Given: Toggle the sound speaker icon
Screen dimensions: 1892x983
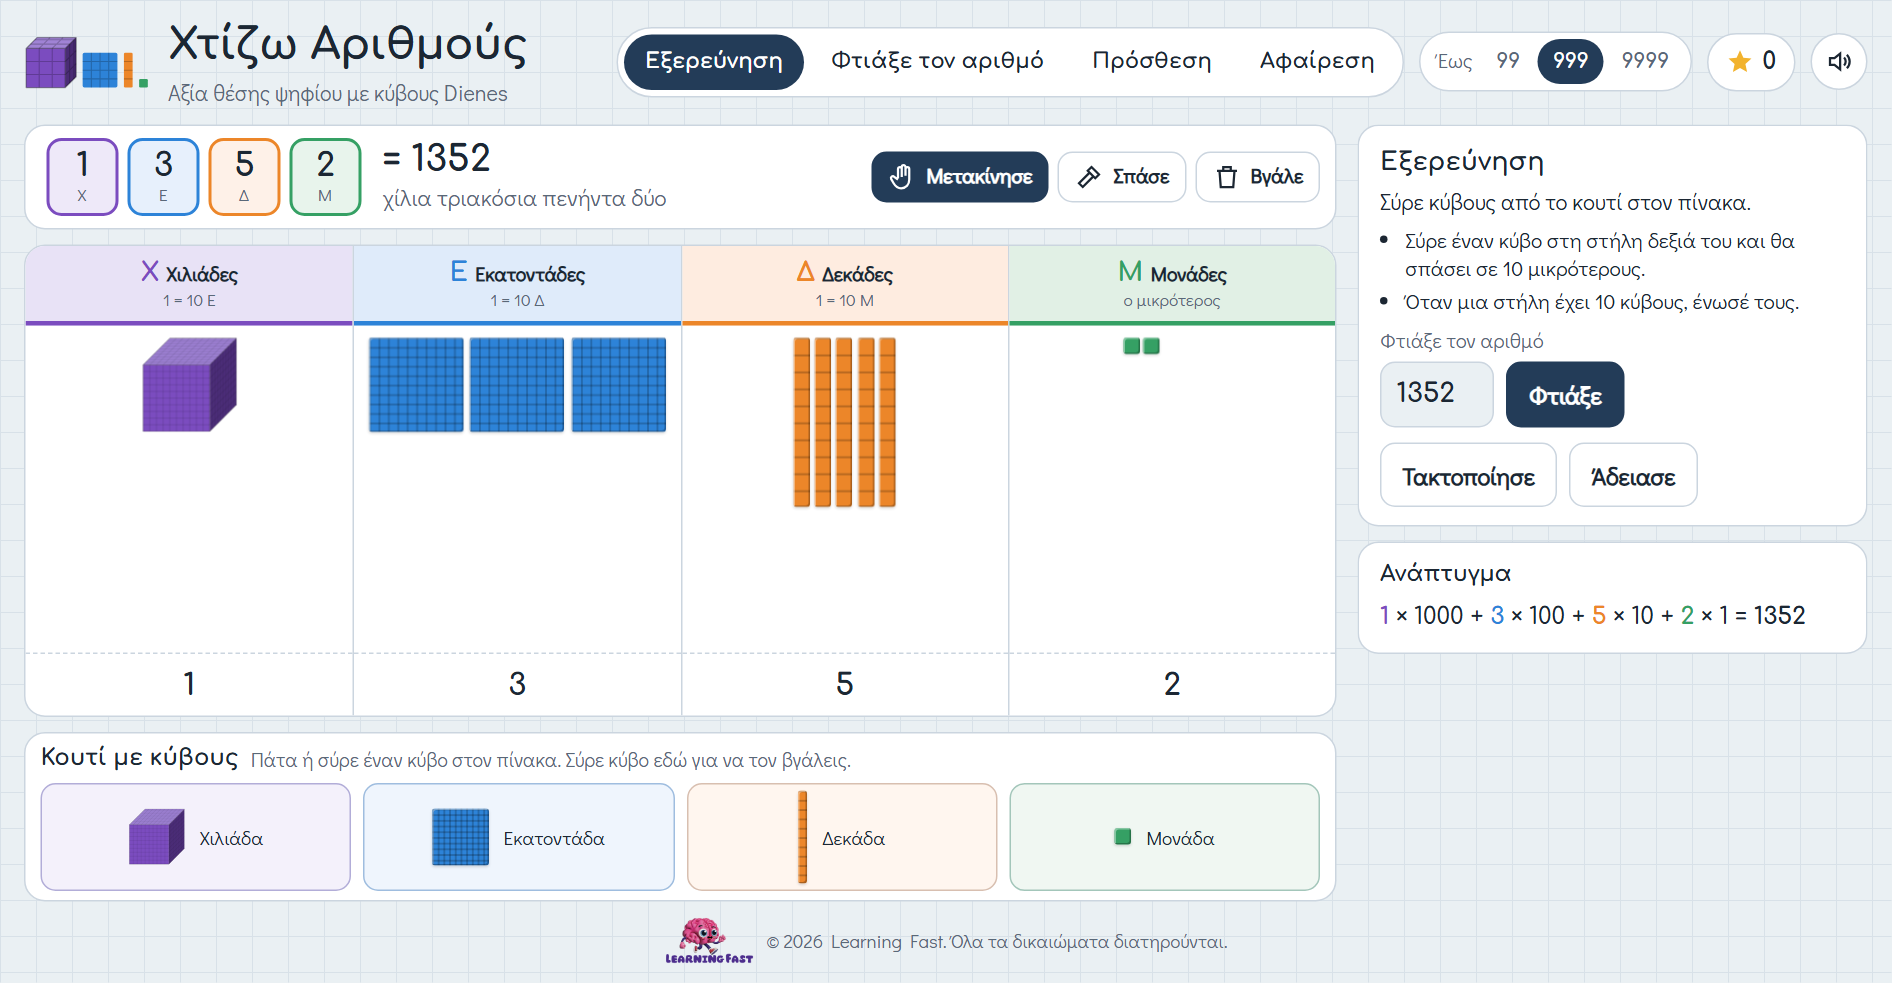Looking at the screenshot, I should pyautogui.click(x=1838, y=62).
